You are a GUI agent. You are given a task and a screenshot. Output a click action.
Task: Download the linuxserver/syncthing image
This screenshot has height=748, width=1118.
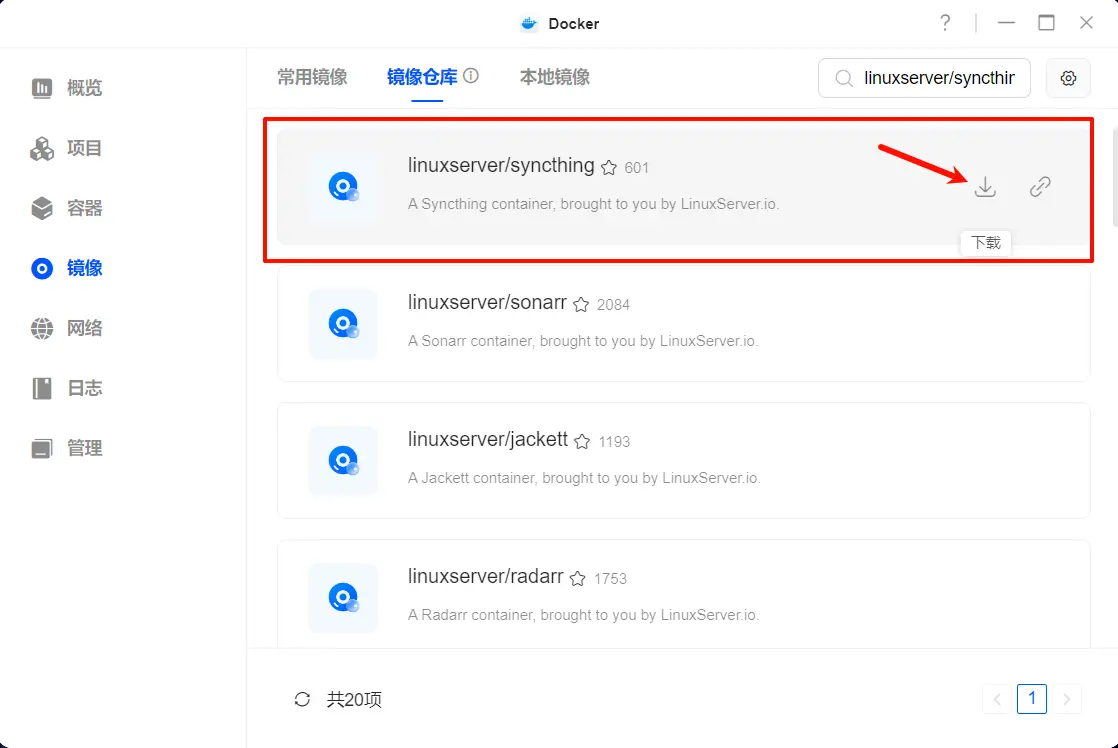click(x=985, y=187)
